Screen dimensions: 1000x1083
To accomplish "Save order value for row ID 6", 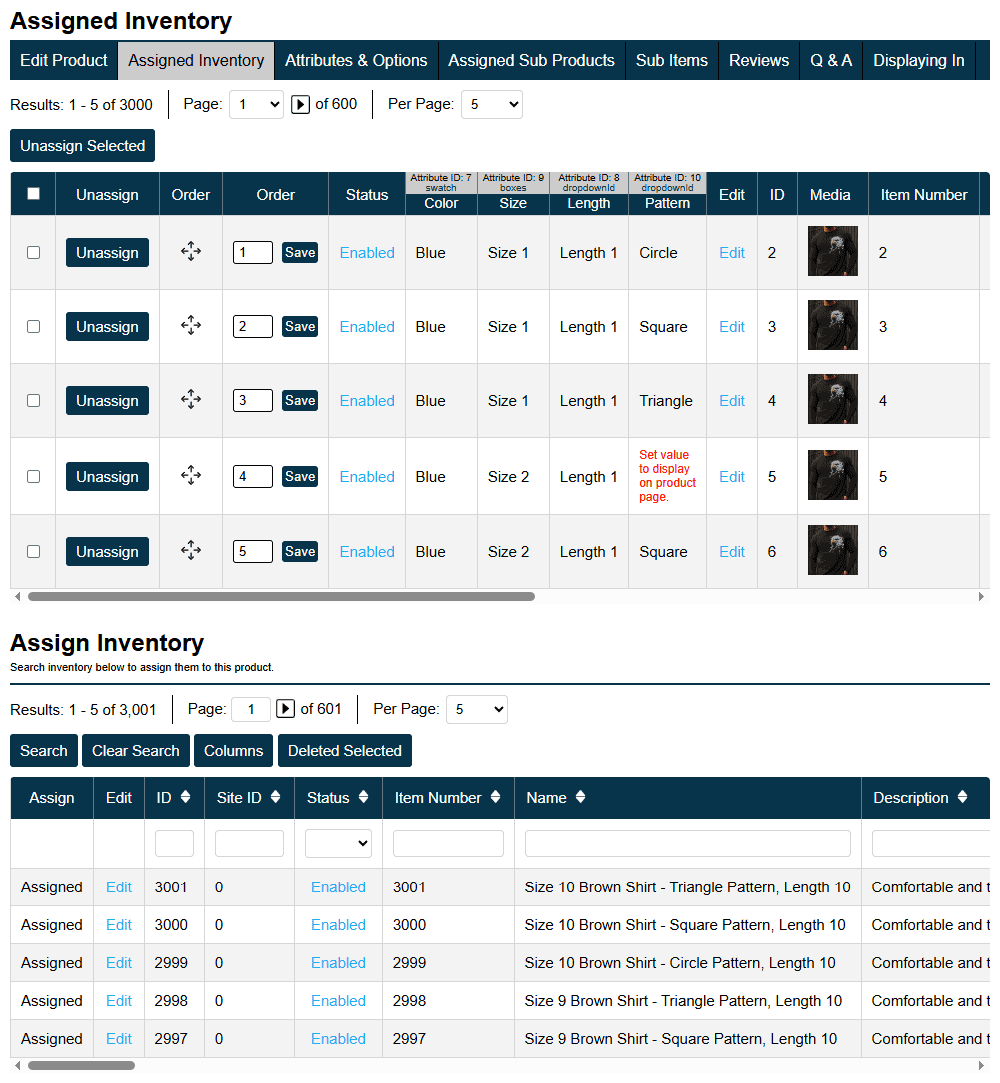I will (300, 551).
